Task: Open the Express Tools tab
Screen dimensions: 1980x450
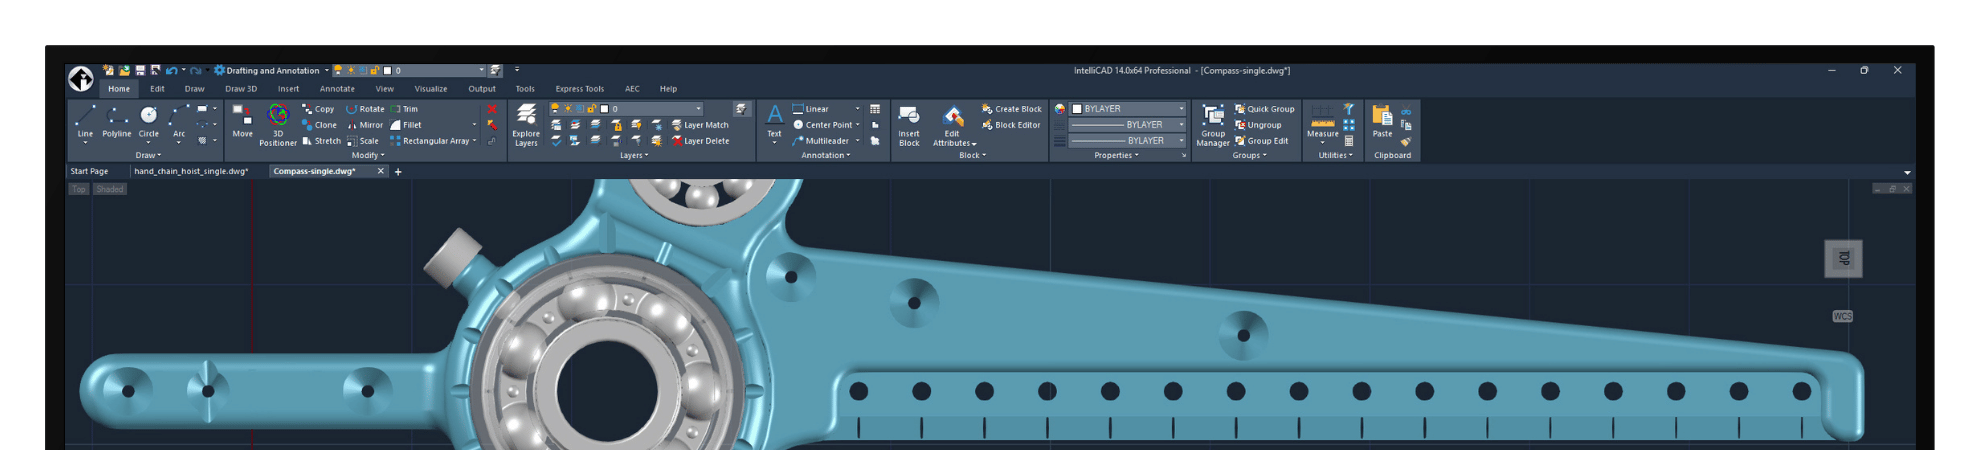Action: click(580, 89)
